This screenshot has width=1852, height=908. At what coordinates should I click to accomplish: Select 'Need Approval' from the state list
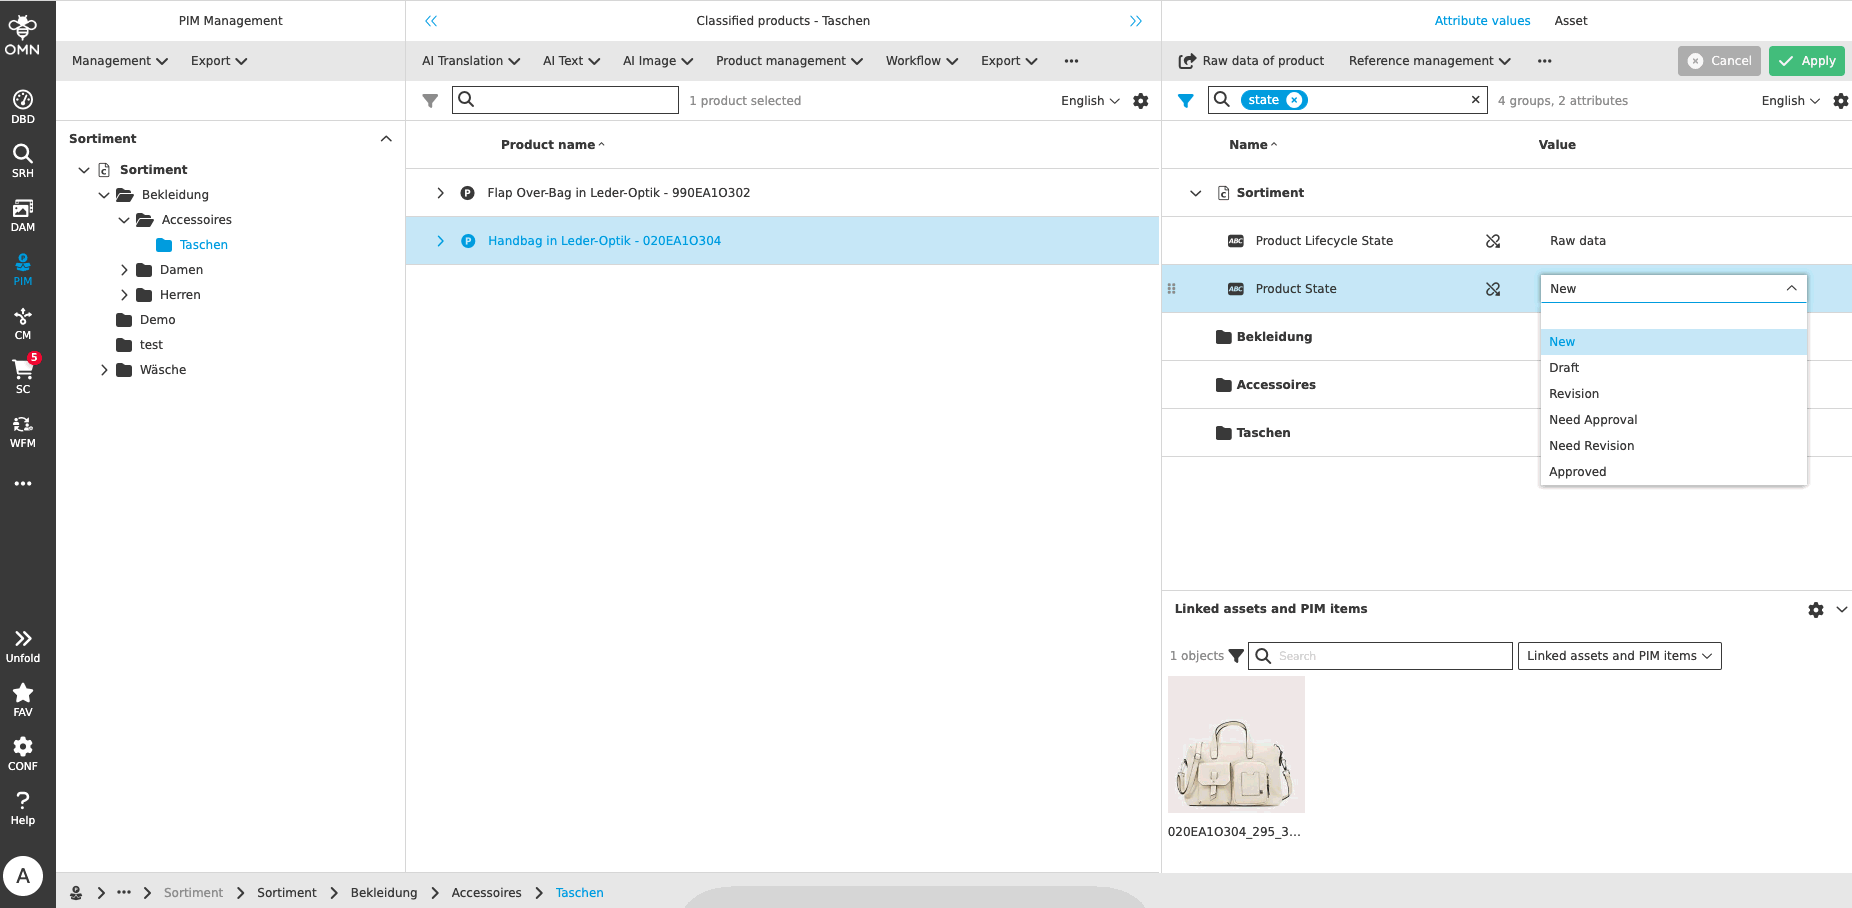pos(1592,420)
